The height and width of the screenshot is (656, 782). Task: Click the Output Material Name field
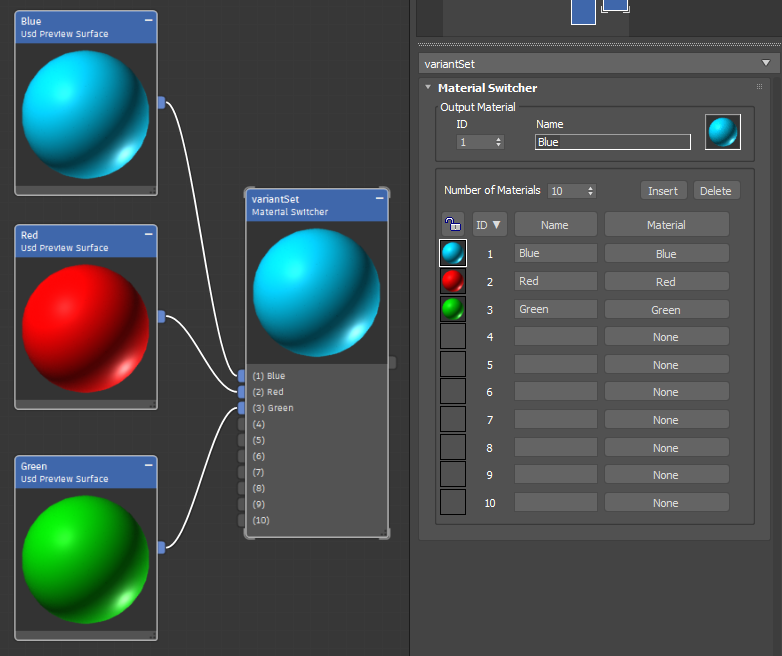point(613,142)
